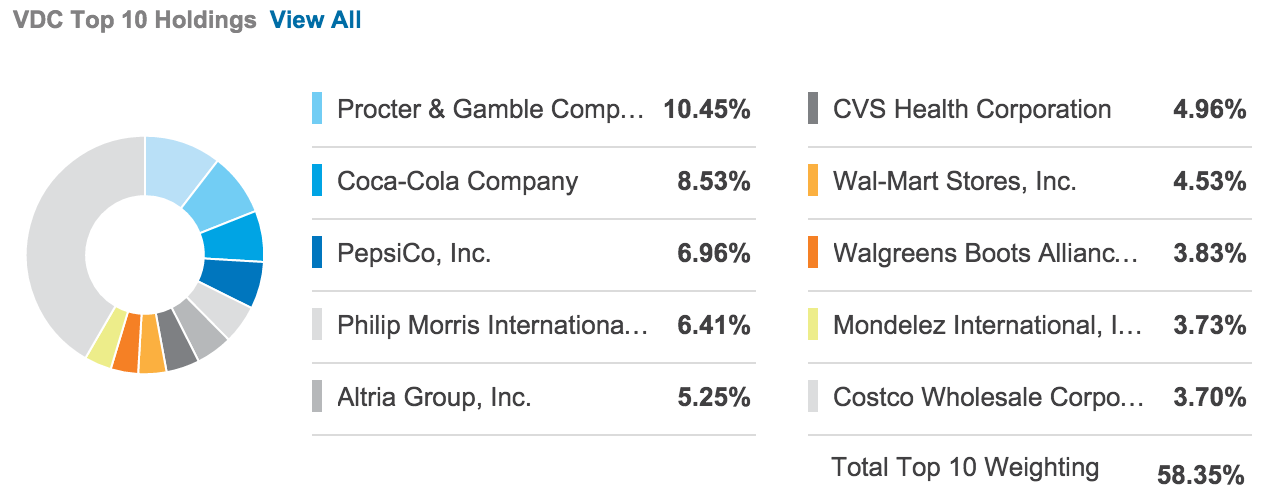Select Philip Morris International holding name
Screen dimensions: 1266x502
pyautogui.click(x=493, y=325)
